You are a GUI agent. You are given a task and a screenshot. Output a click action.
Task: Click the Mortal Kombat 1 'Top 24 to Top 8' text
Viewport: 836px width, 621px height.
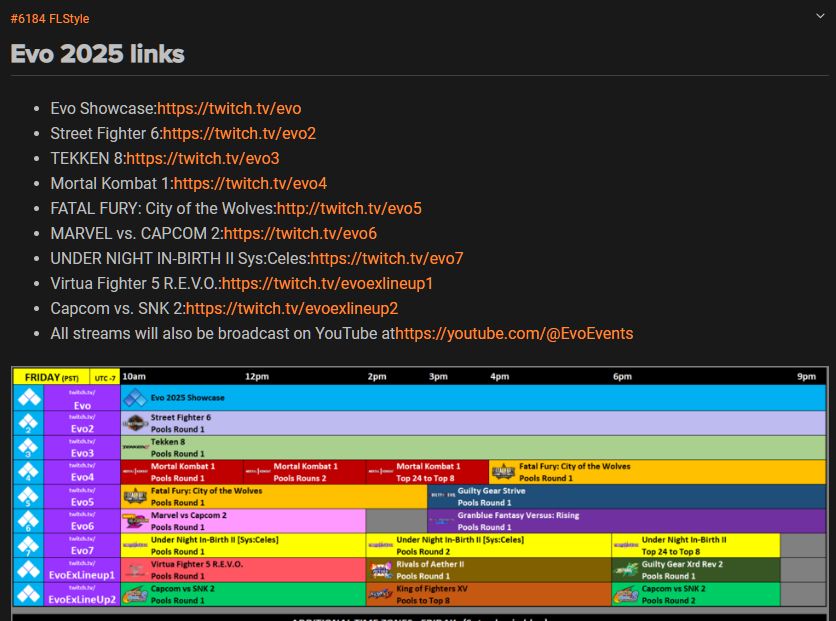tap(425, 478)
